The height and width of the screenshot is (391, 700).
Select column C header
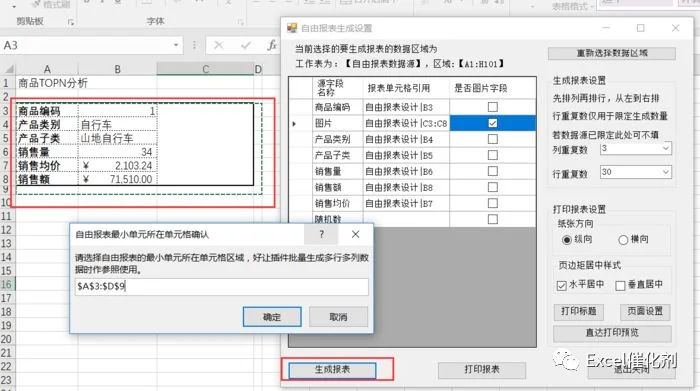[x=205, y=69]
